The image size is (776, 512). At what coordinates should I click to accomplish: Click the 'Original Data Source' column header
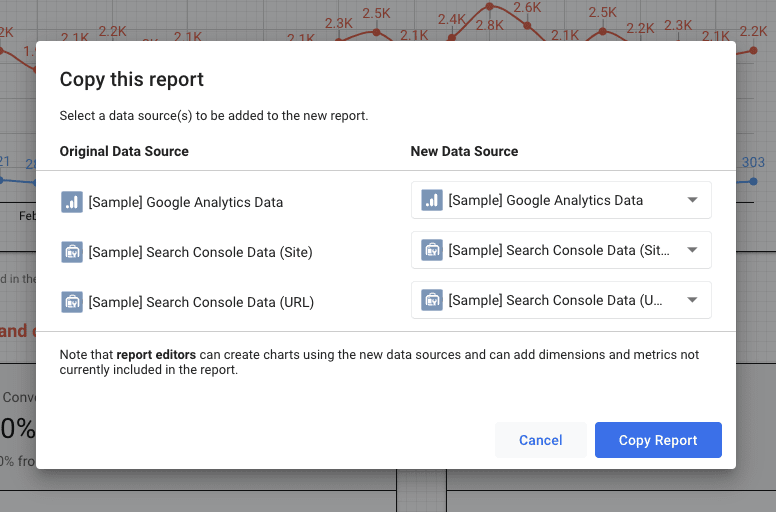tap(124, 151)
